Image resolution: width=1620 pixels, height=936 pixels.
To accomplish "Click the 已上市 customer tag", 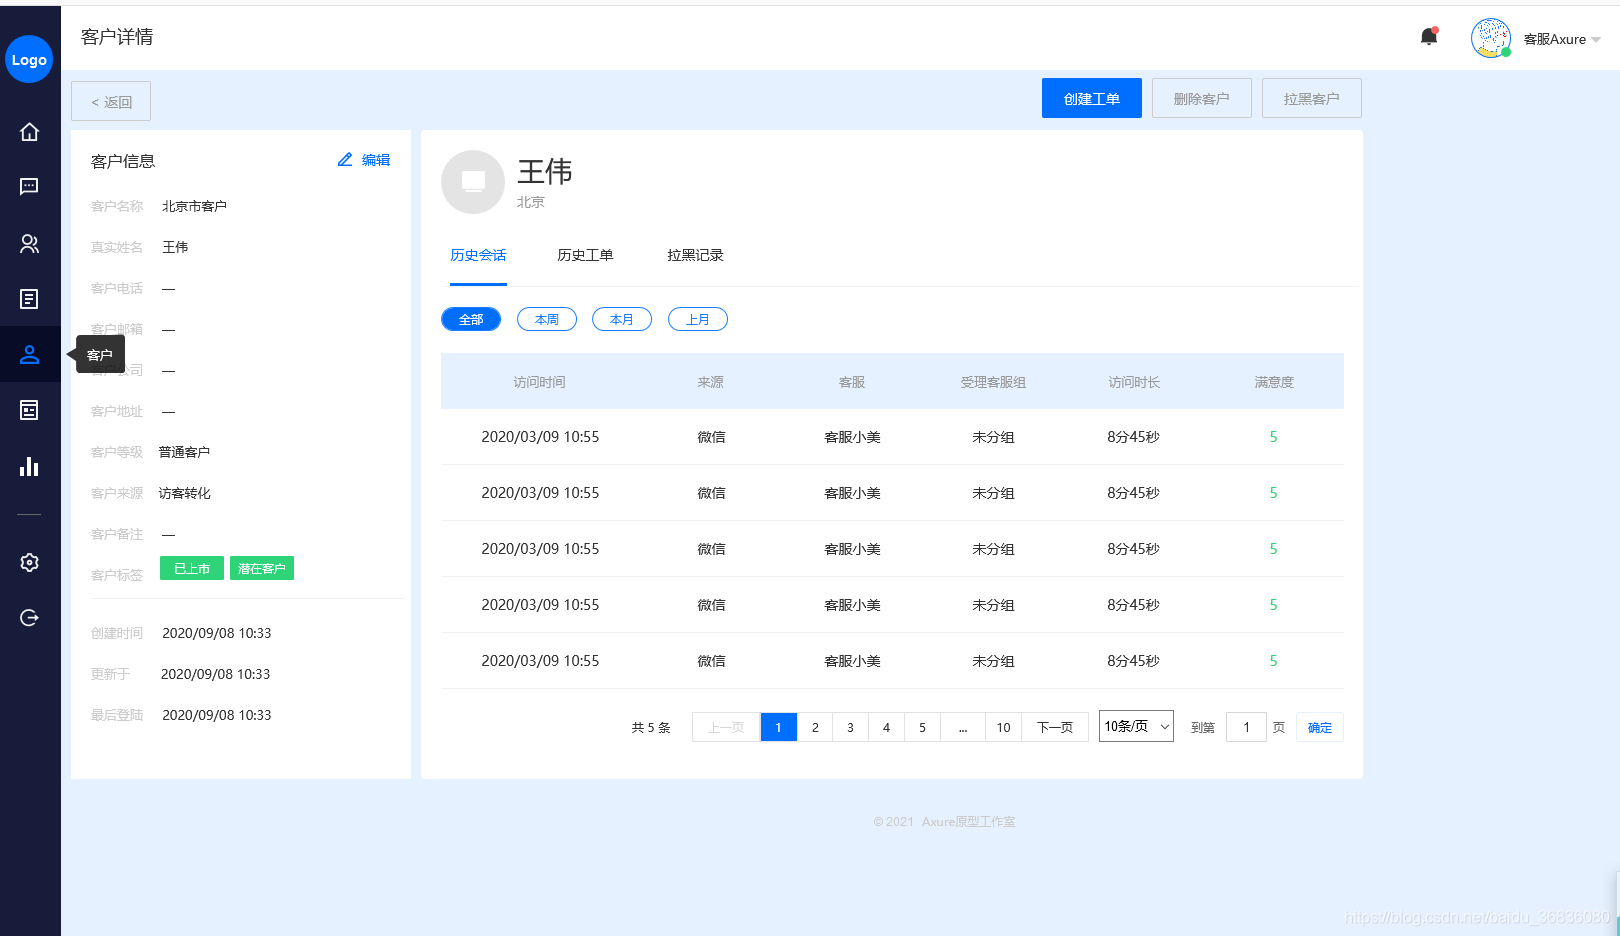I will pos(192,568).
